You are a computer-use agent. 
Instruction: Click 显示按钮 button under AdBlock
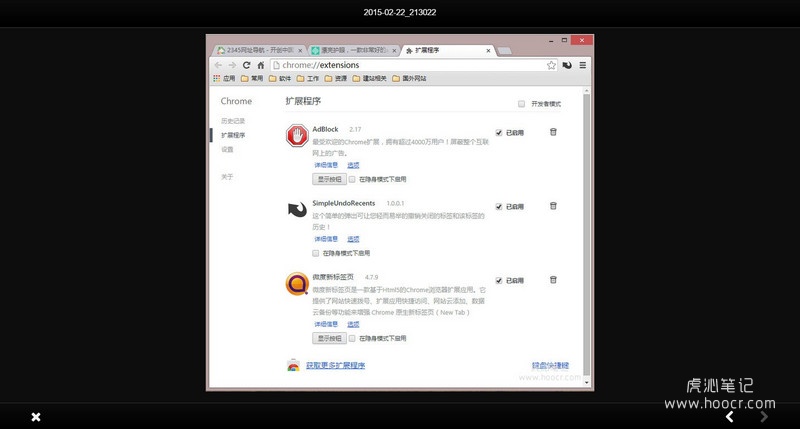click(x=329, y=179)
